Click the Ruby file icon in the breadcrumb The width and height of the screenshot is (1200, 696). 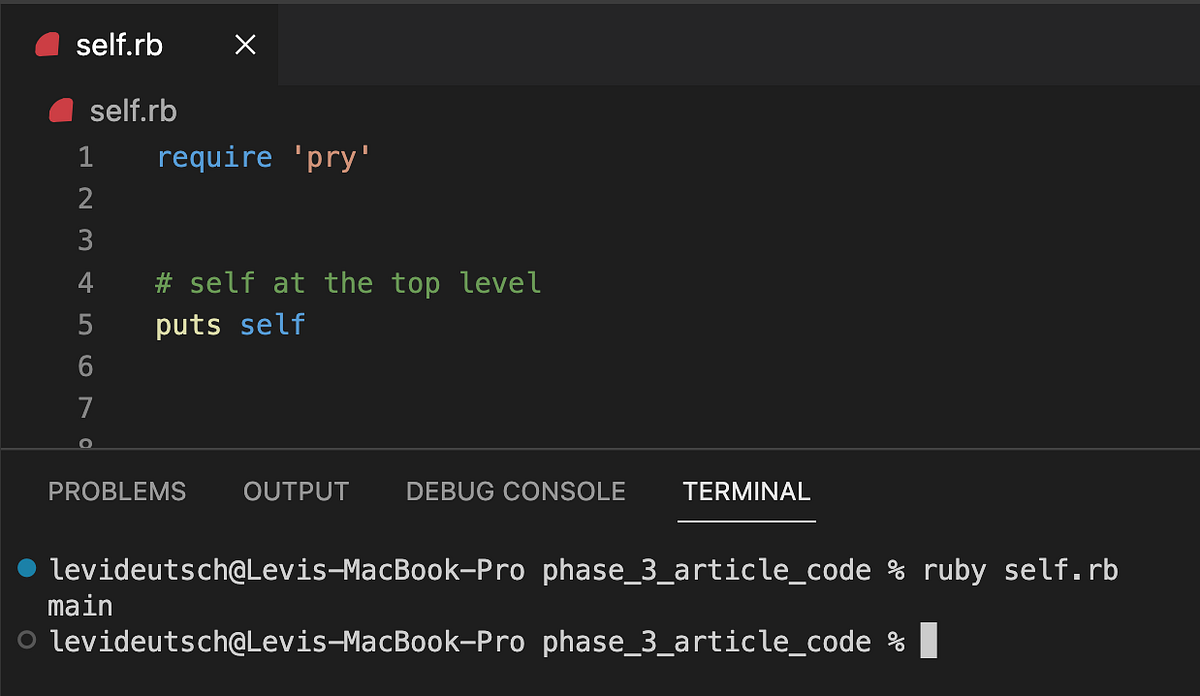pyautogui.click(x=61, y=110)
